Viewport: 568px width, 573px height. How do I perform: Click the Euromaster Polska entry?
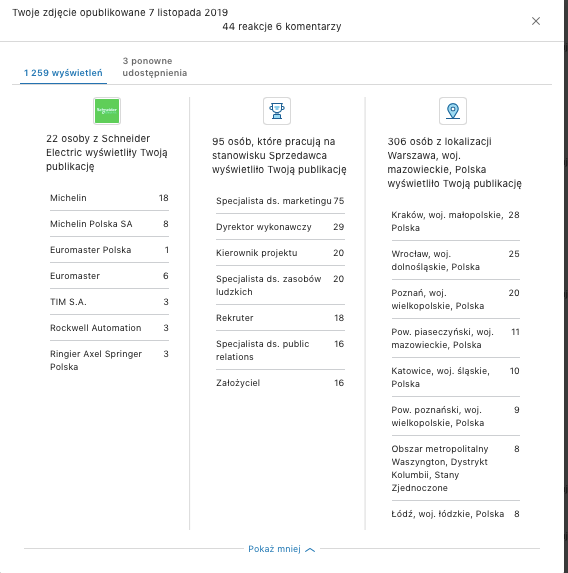pyautogui.click(x=109, y=250)
